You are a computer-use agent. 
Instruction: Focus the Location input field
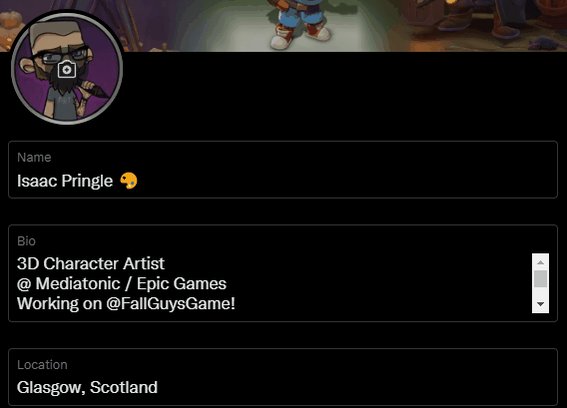283,377
